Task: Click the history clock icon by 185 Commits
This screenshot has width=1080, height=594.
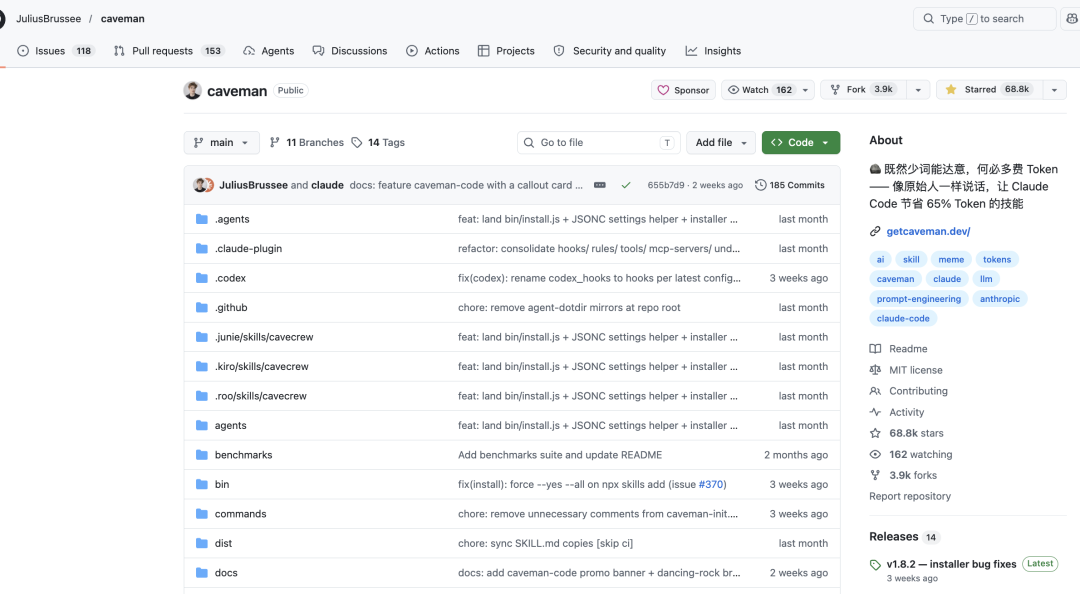Action: tap(761, 185)
